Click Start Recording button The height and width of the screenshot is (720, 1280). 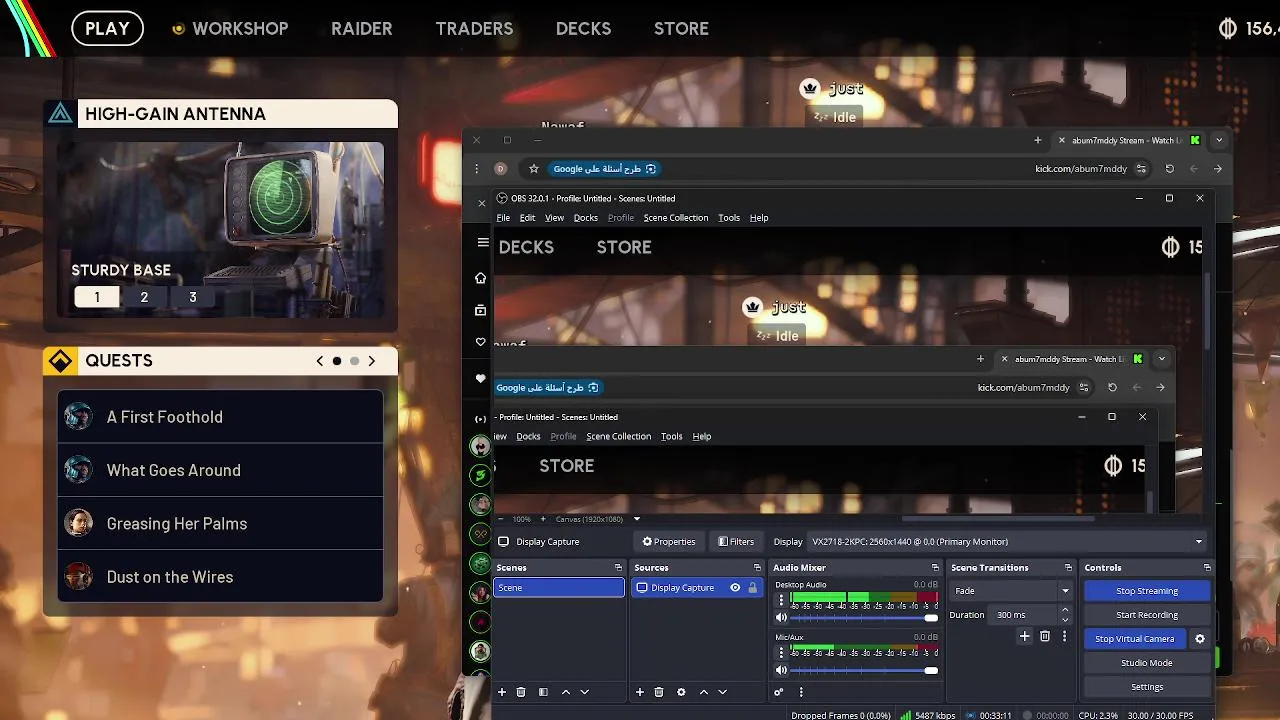tap(1147, 615)
